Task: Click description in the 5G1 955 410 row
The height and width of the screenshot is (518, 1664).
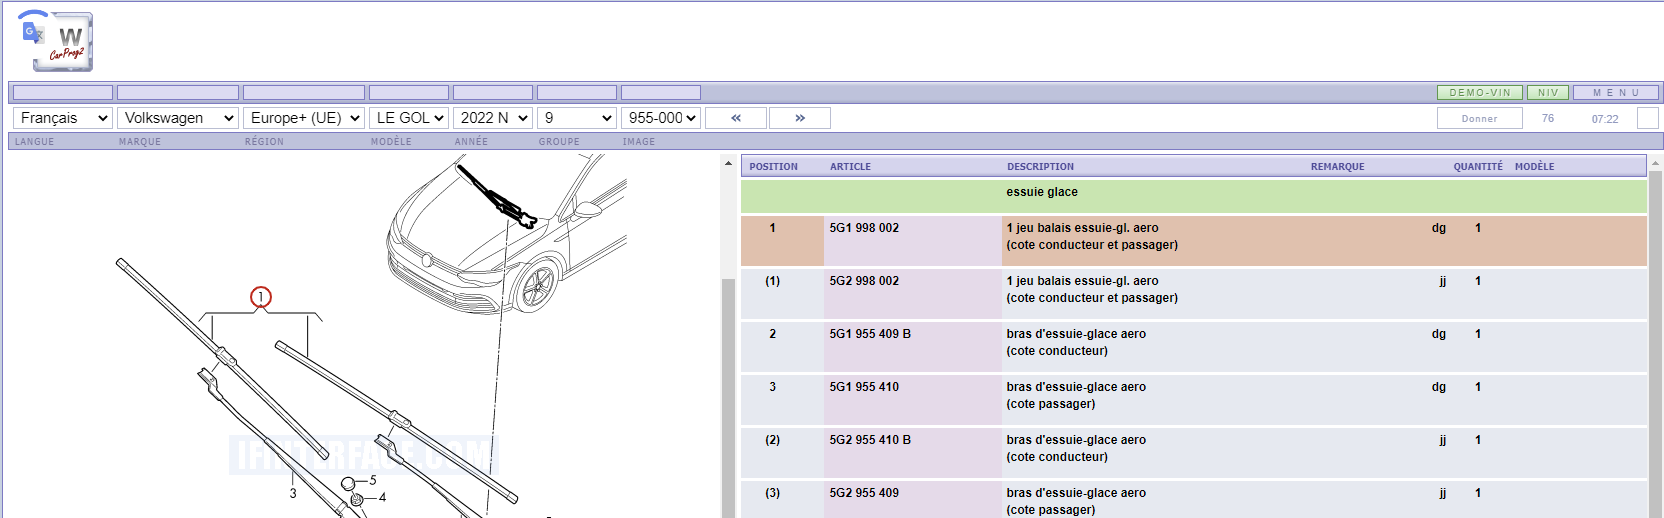Action: coord(1076,395)
